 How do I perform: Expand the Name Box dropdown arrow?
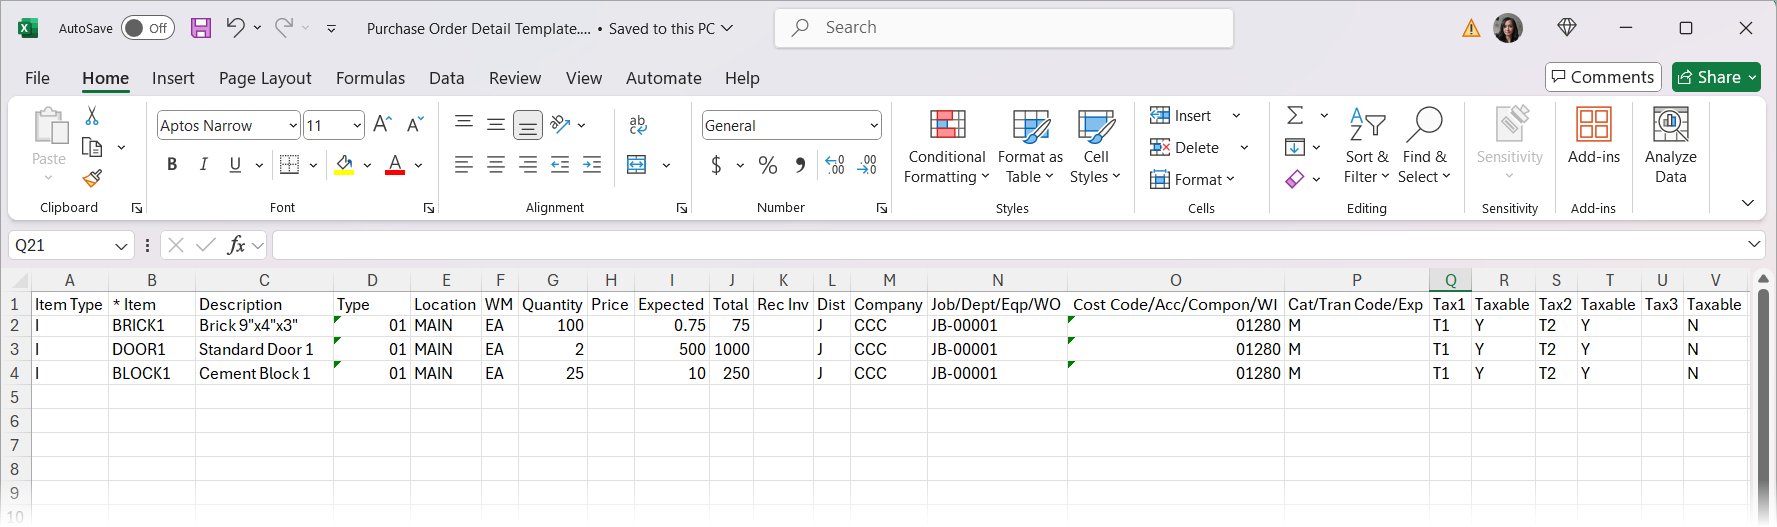[121, 246]
